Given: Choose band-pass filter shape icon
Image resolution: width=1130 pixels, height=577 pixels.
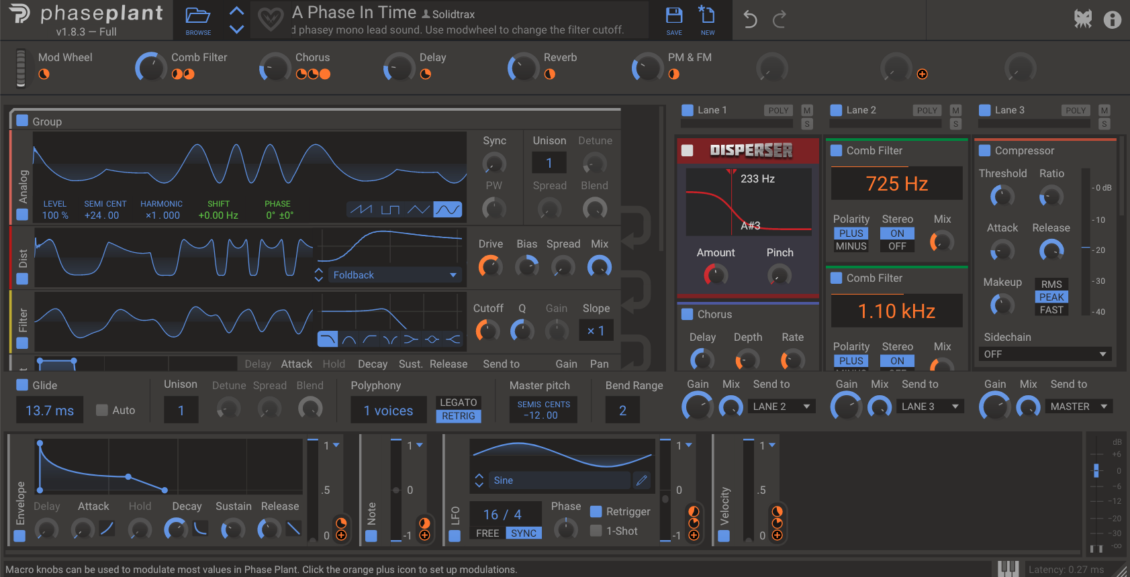Looking at the screenshot, I should (349, 339).
